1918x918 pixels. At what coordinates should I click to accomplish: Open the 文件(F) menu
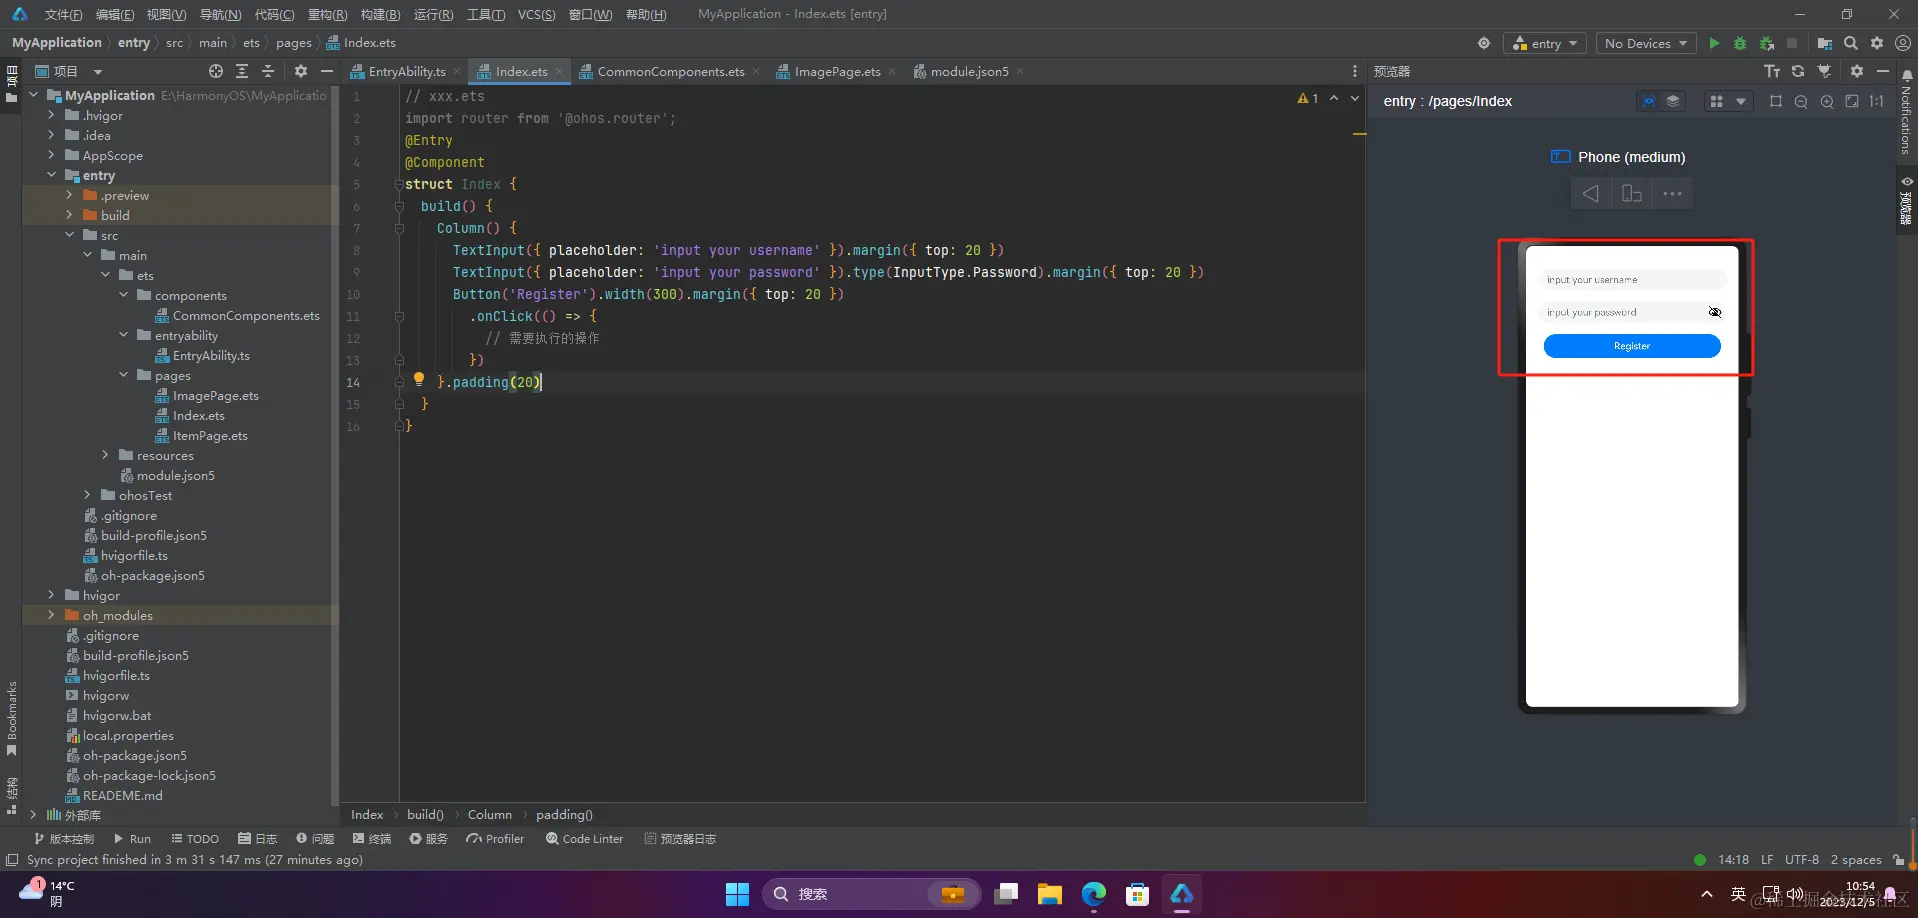point(63,14)
